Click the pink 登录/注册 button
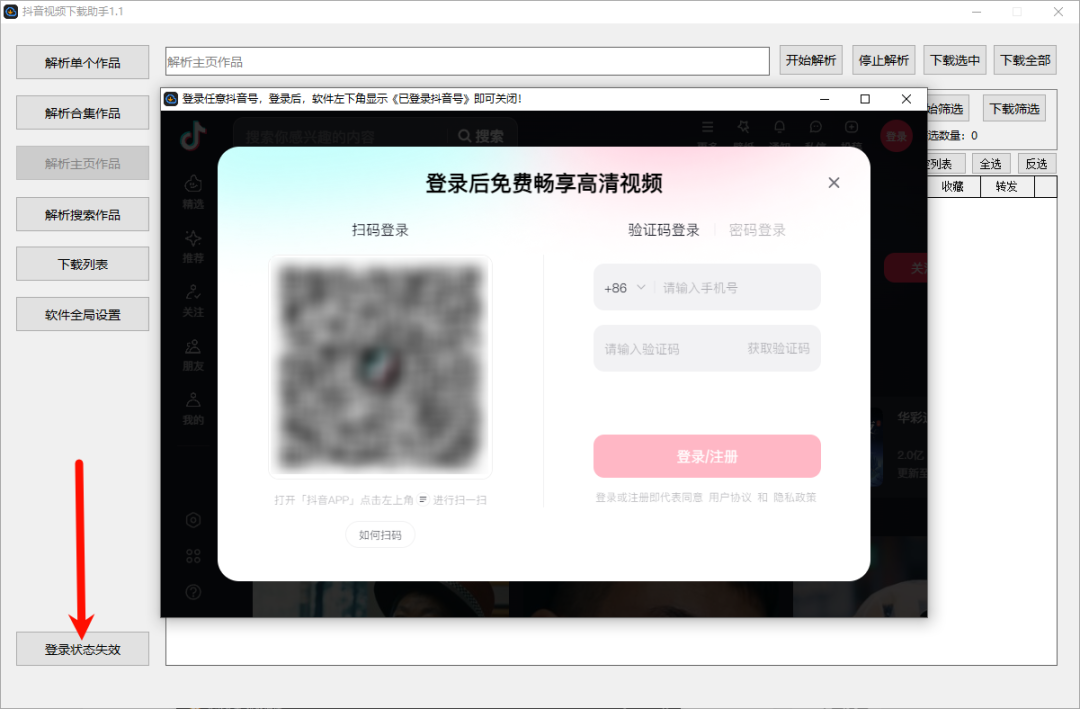This screenshot has width=1080, height=709. tap(707, 456)
